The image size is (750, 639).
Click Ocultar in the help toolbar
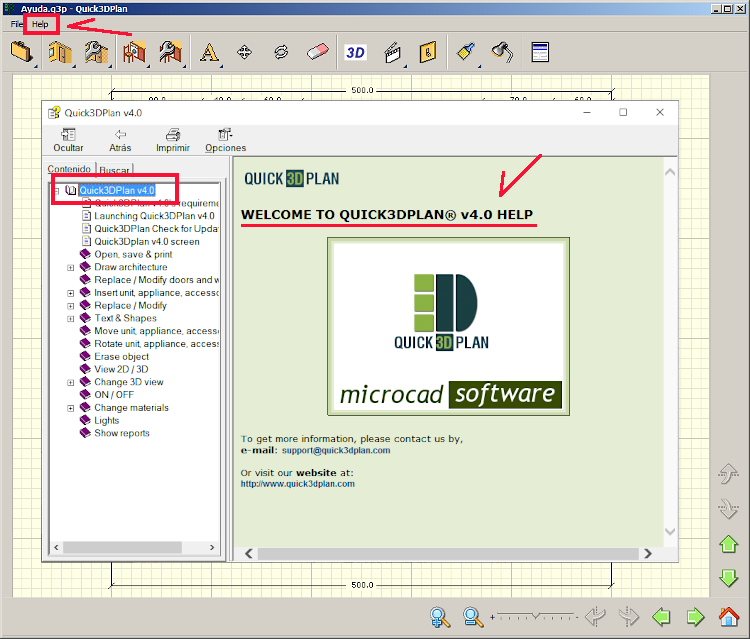(68, 140)
